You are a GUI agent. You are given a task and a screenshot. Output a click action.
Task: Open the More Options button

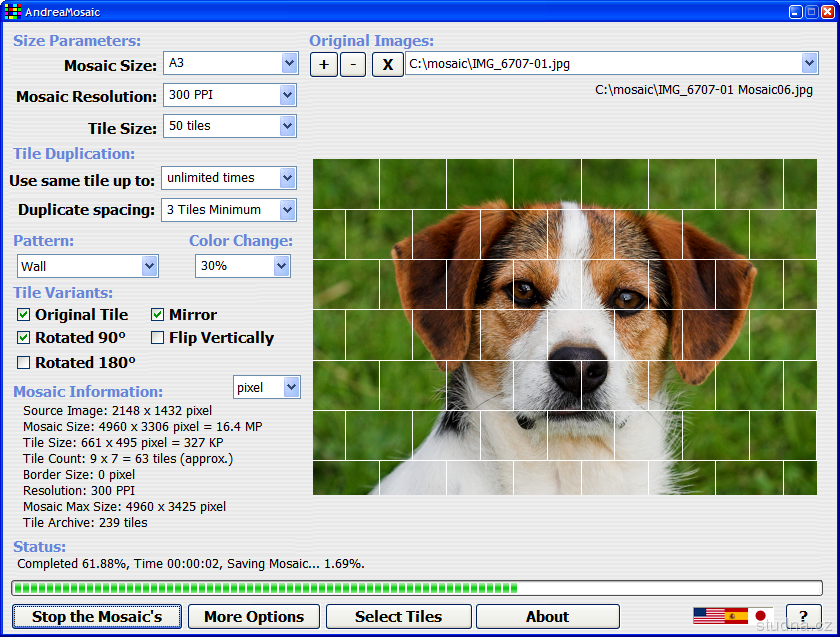[x=253, y=617]
